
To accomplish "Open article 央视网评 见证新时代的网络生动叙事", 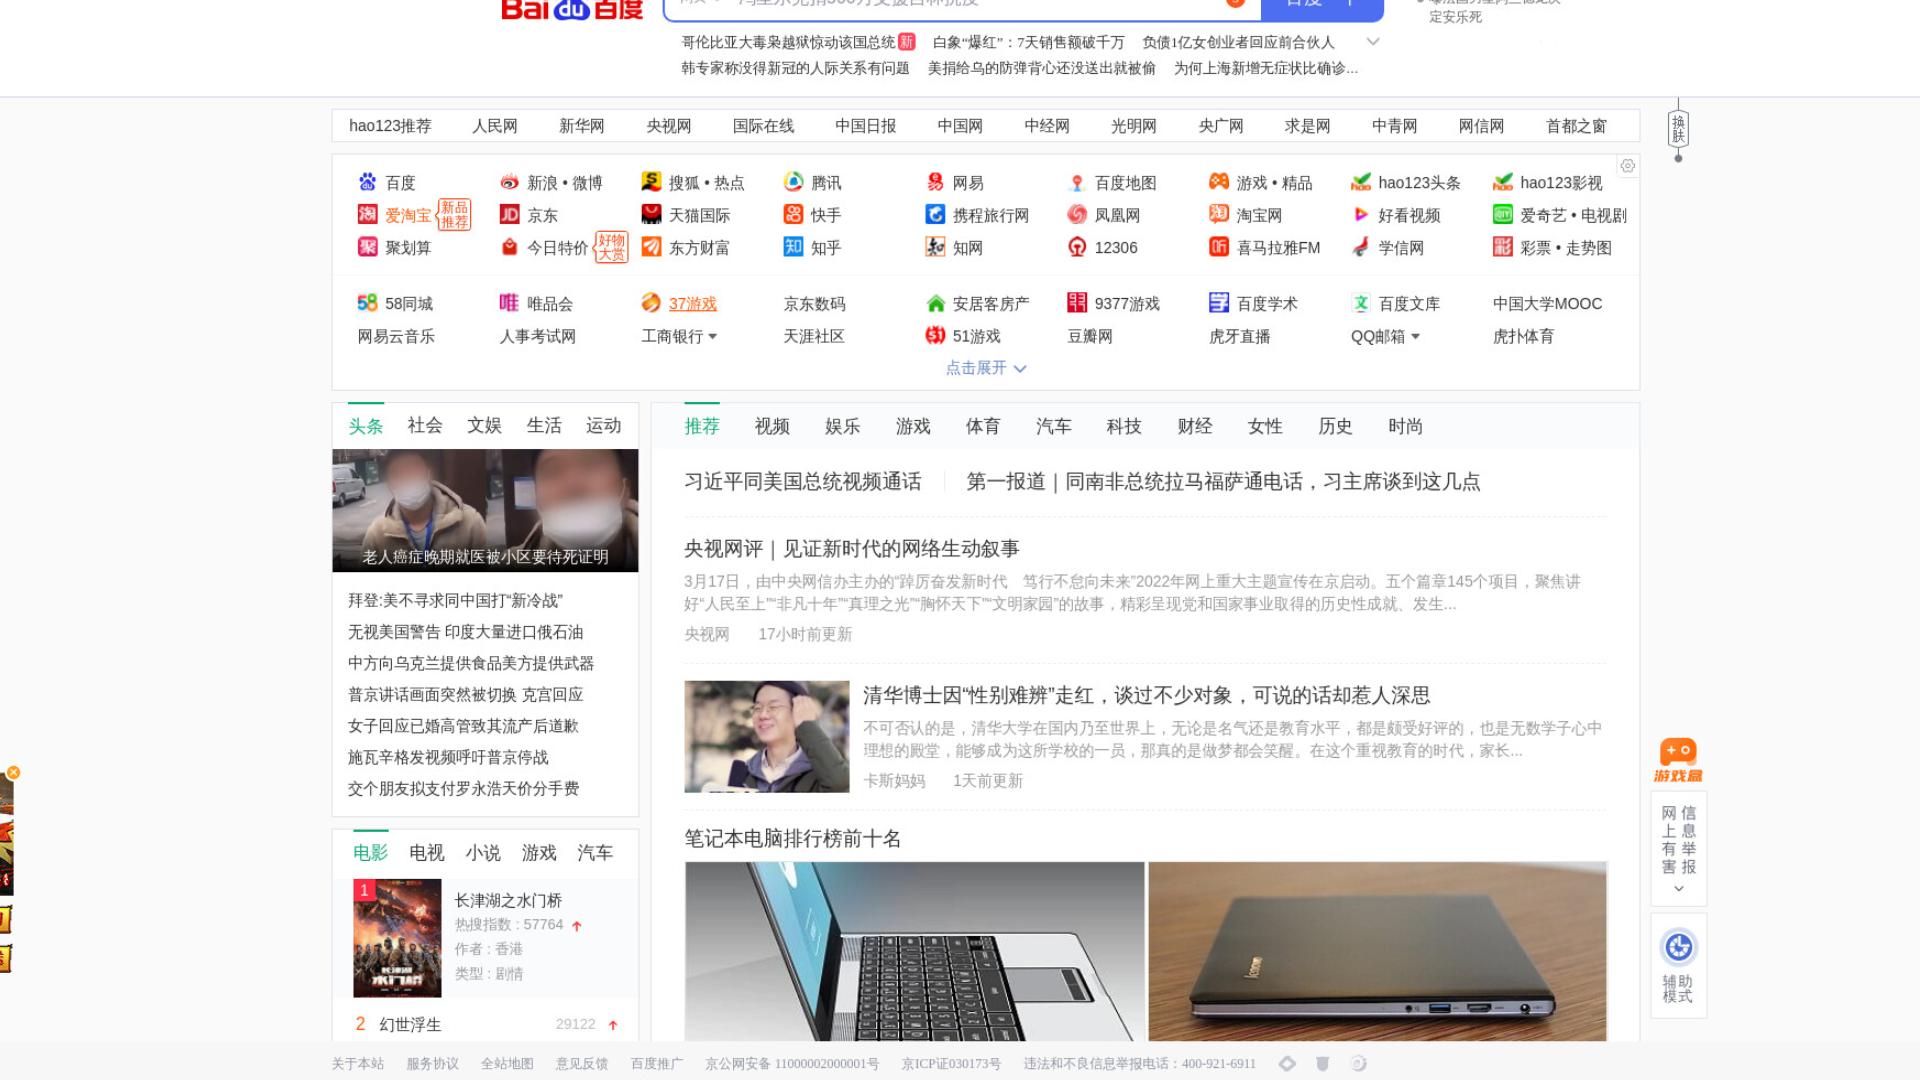I will 852,548.
